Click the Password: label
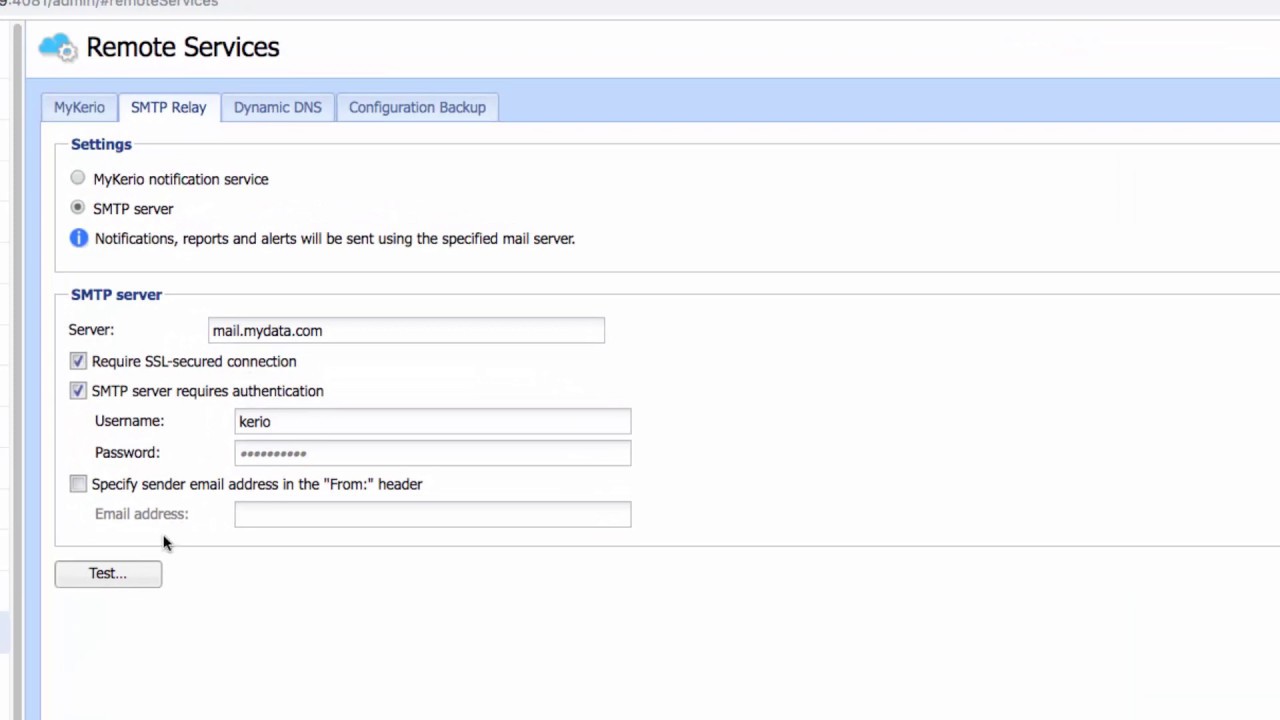Screen dimensions: 1280x720 click(127, 452)
